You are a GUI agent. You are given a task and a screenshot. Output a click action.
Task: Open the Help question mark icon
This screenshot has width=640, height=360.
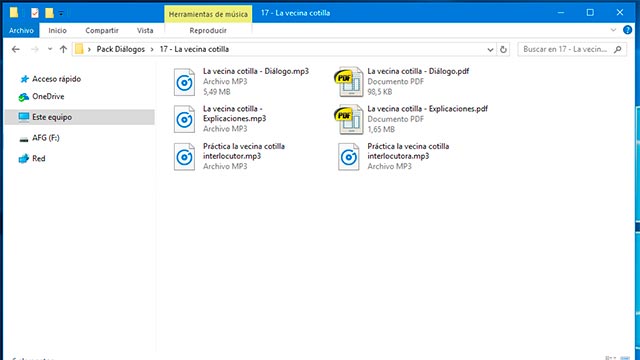[627, 30]
